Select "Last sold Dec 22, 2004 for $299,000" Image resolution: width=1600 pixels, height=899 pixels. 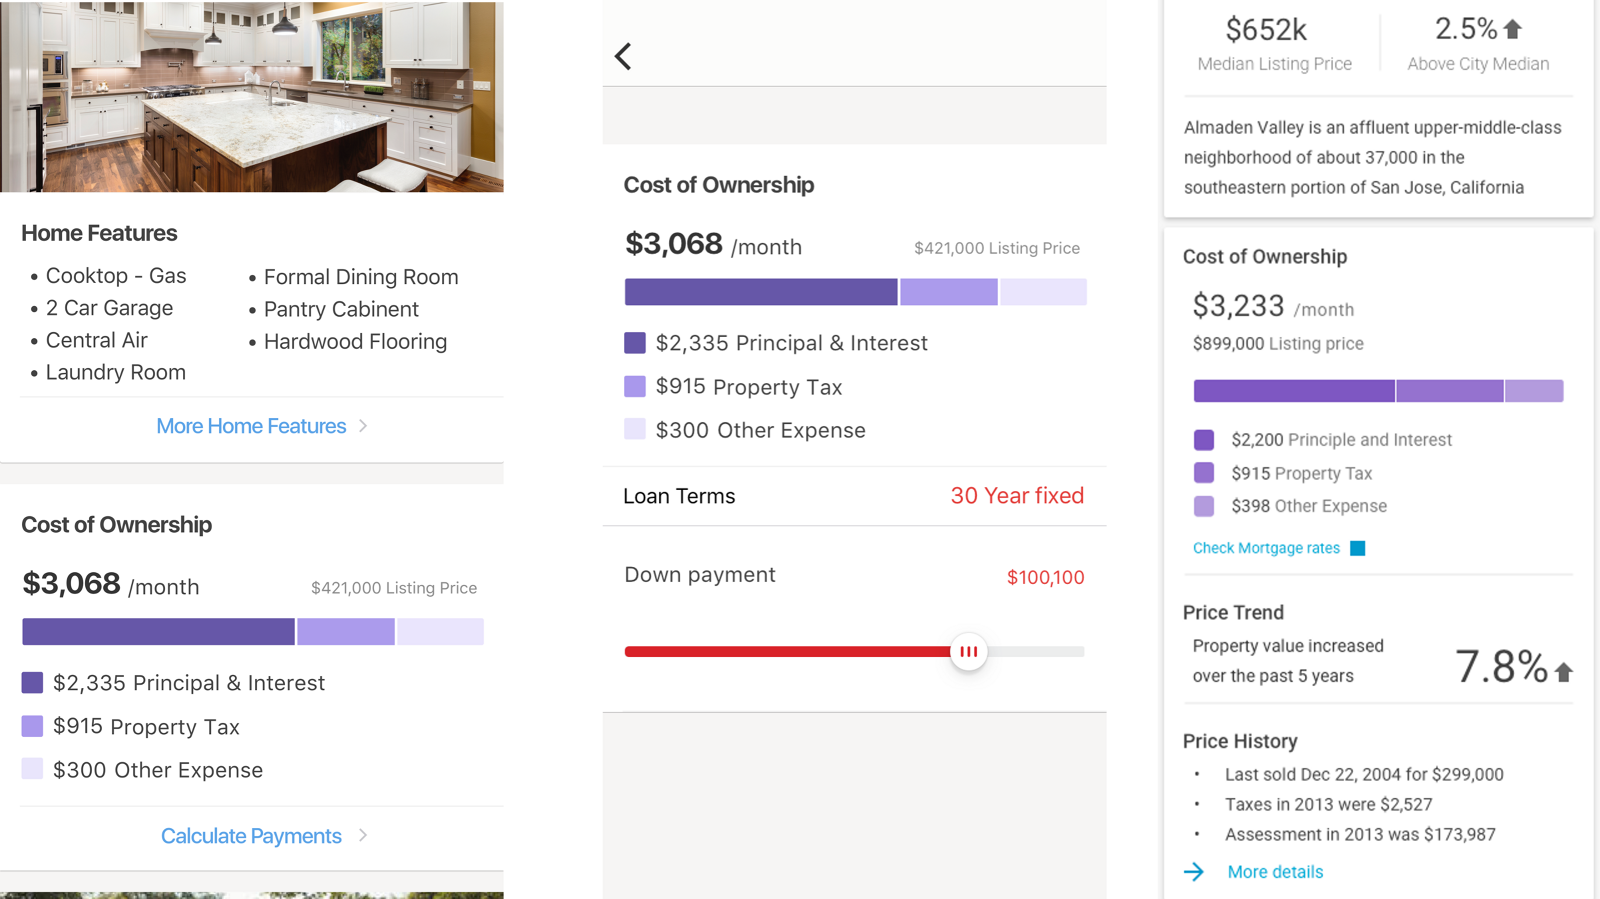(1364, 774)
